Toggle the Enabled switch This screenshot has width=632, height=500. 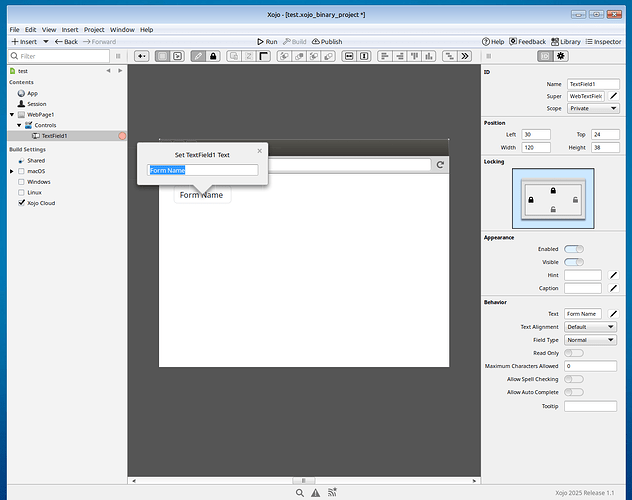pyautogui.click(x=574, y=249)
